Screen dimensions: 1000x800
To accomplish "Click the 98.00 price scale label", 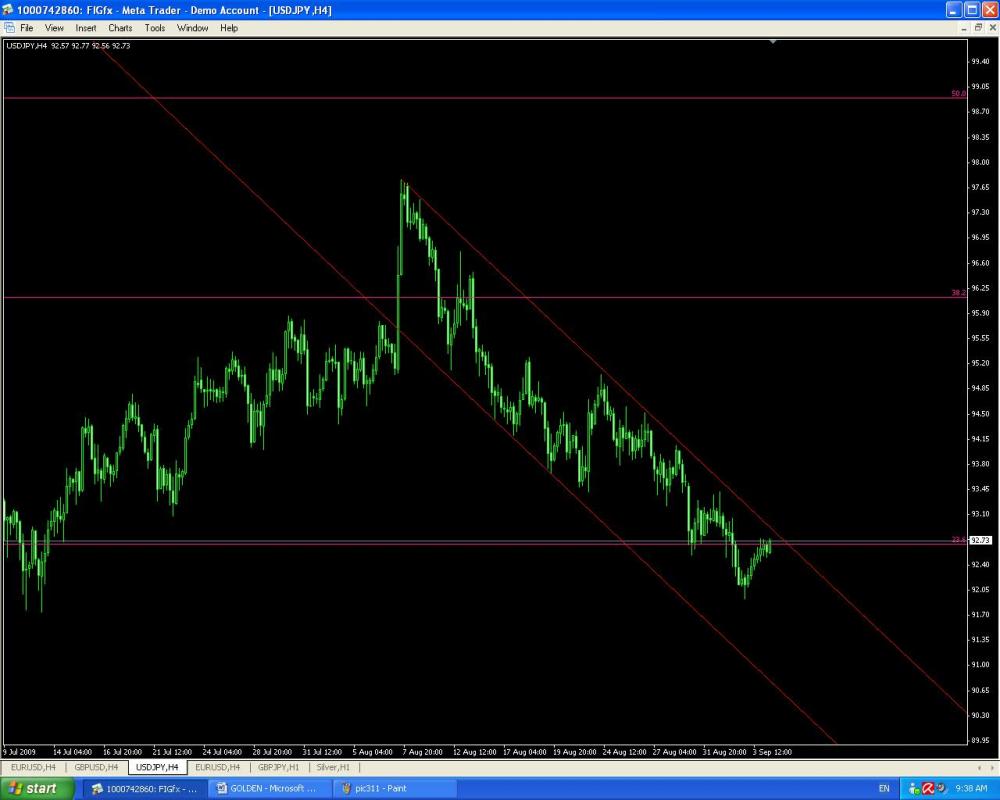I will point(980,162).
